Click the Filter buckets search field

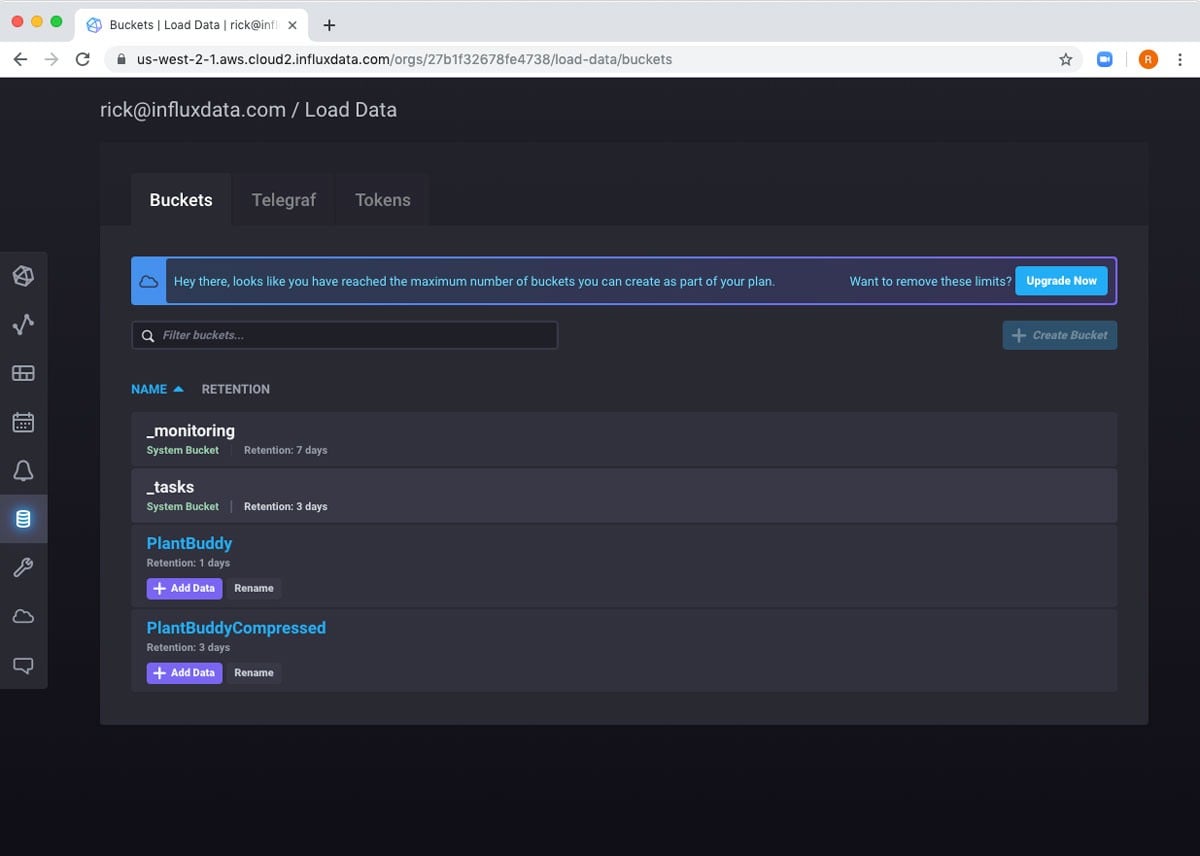tap(345, 335)
